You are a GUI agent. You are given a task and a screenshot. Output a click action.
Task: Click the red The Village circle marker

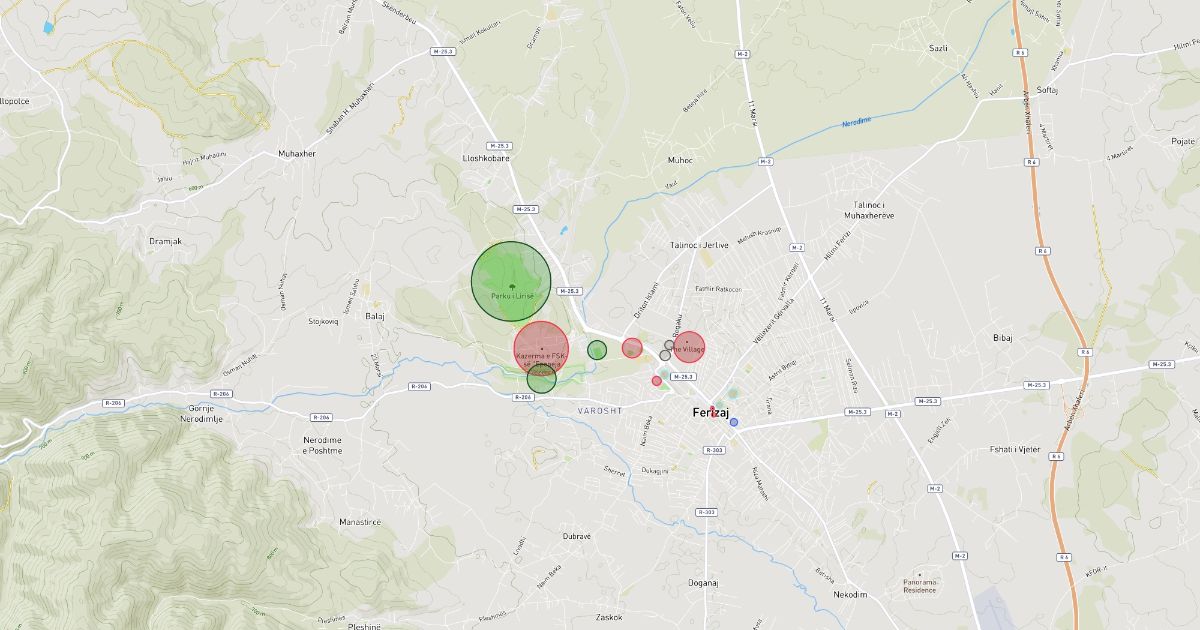coord(688,347)
